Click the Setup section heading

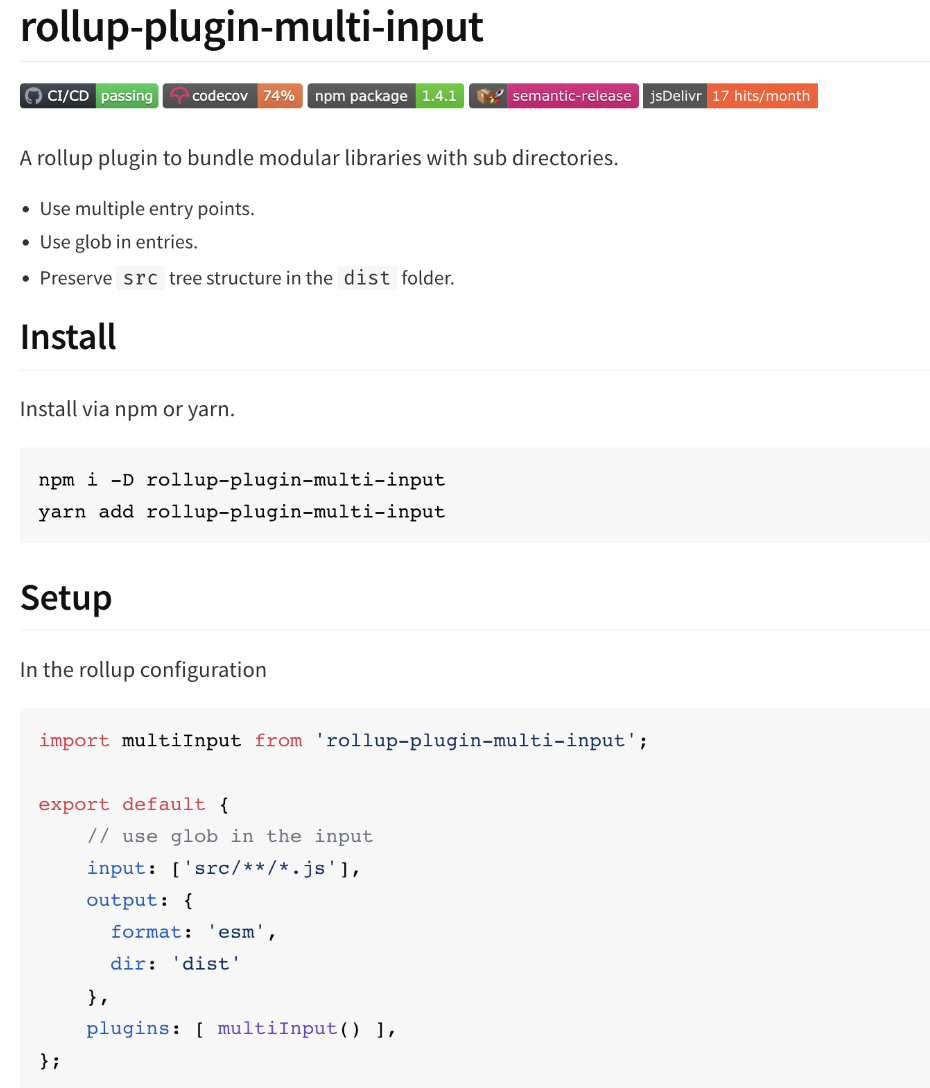click(66, 597)
